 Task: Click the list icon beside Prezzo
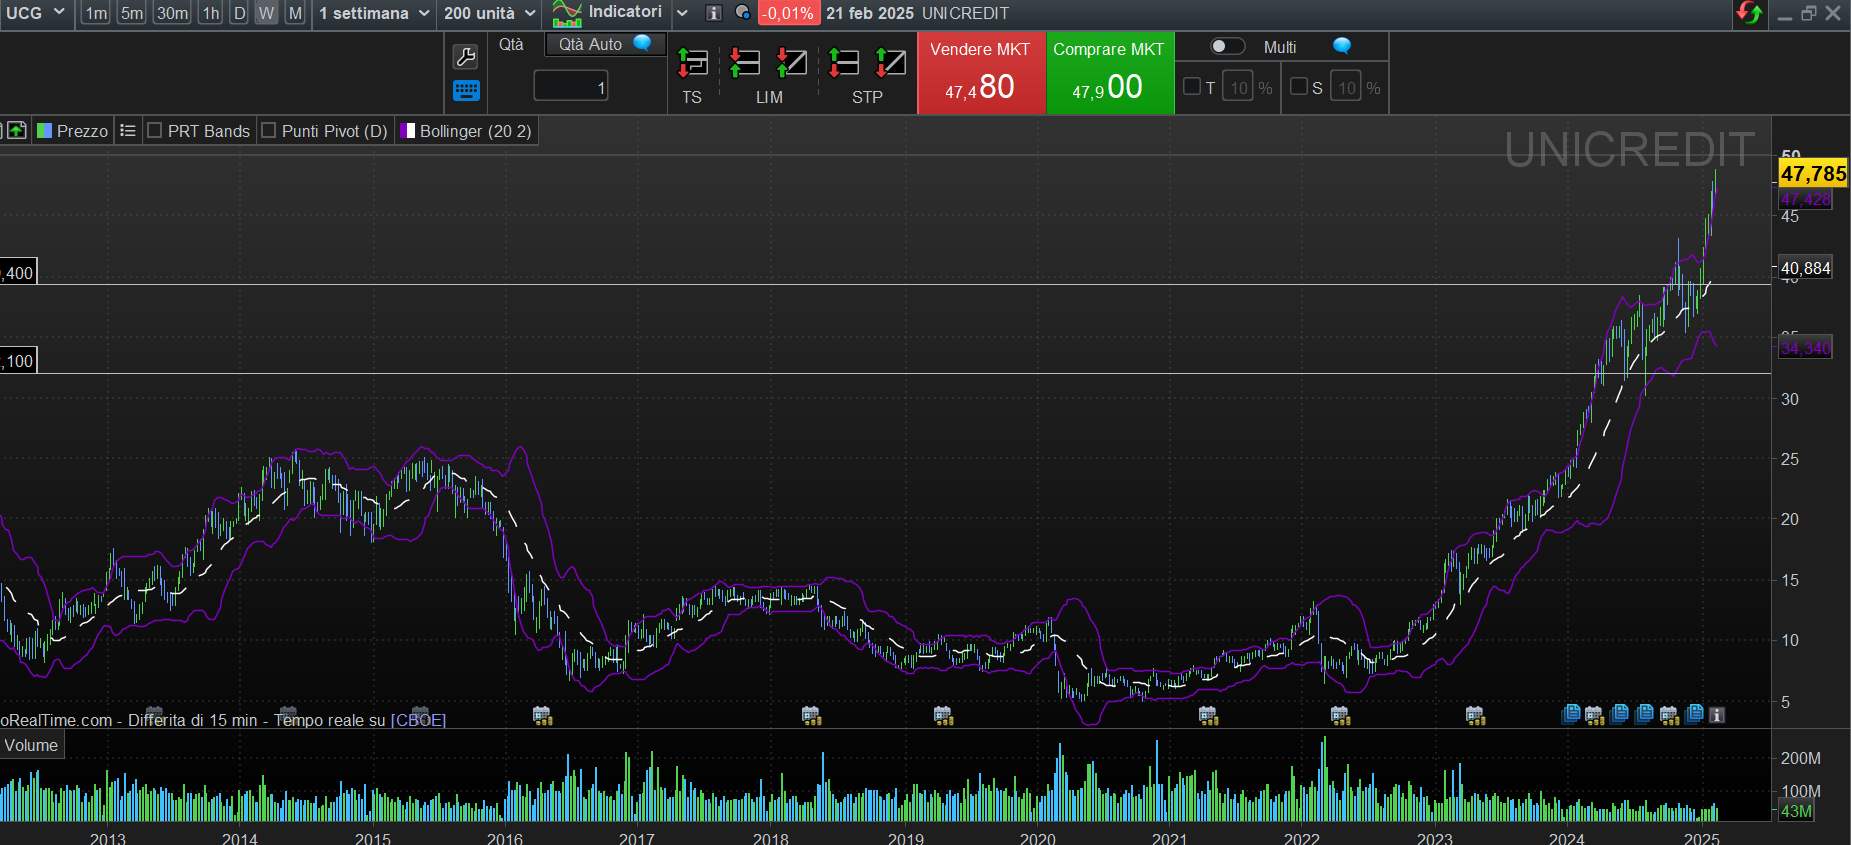(x=127, y=131)
